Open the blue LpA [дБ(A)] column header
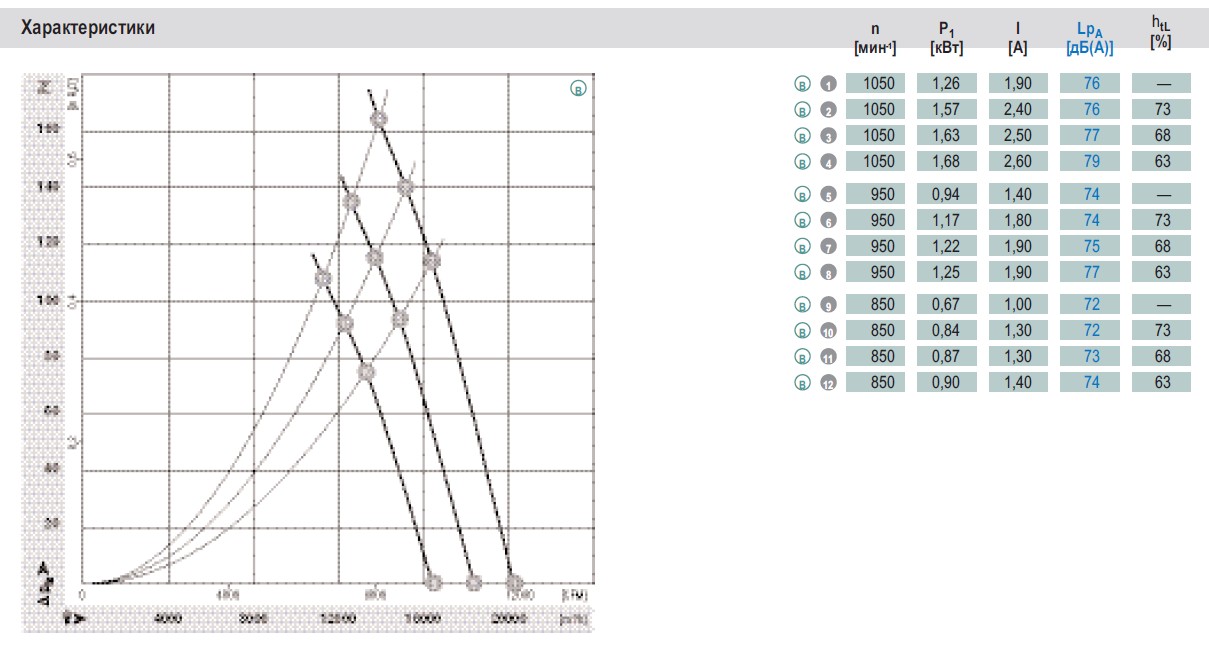 pyautogui.click(x=1090, y=39)
